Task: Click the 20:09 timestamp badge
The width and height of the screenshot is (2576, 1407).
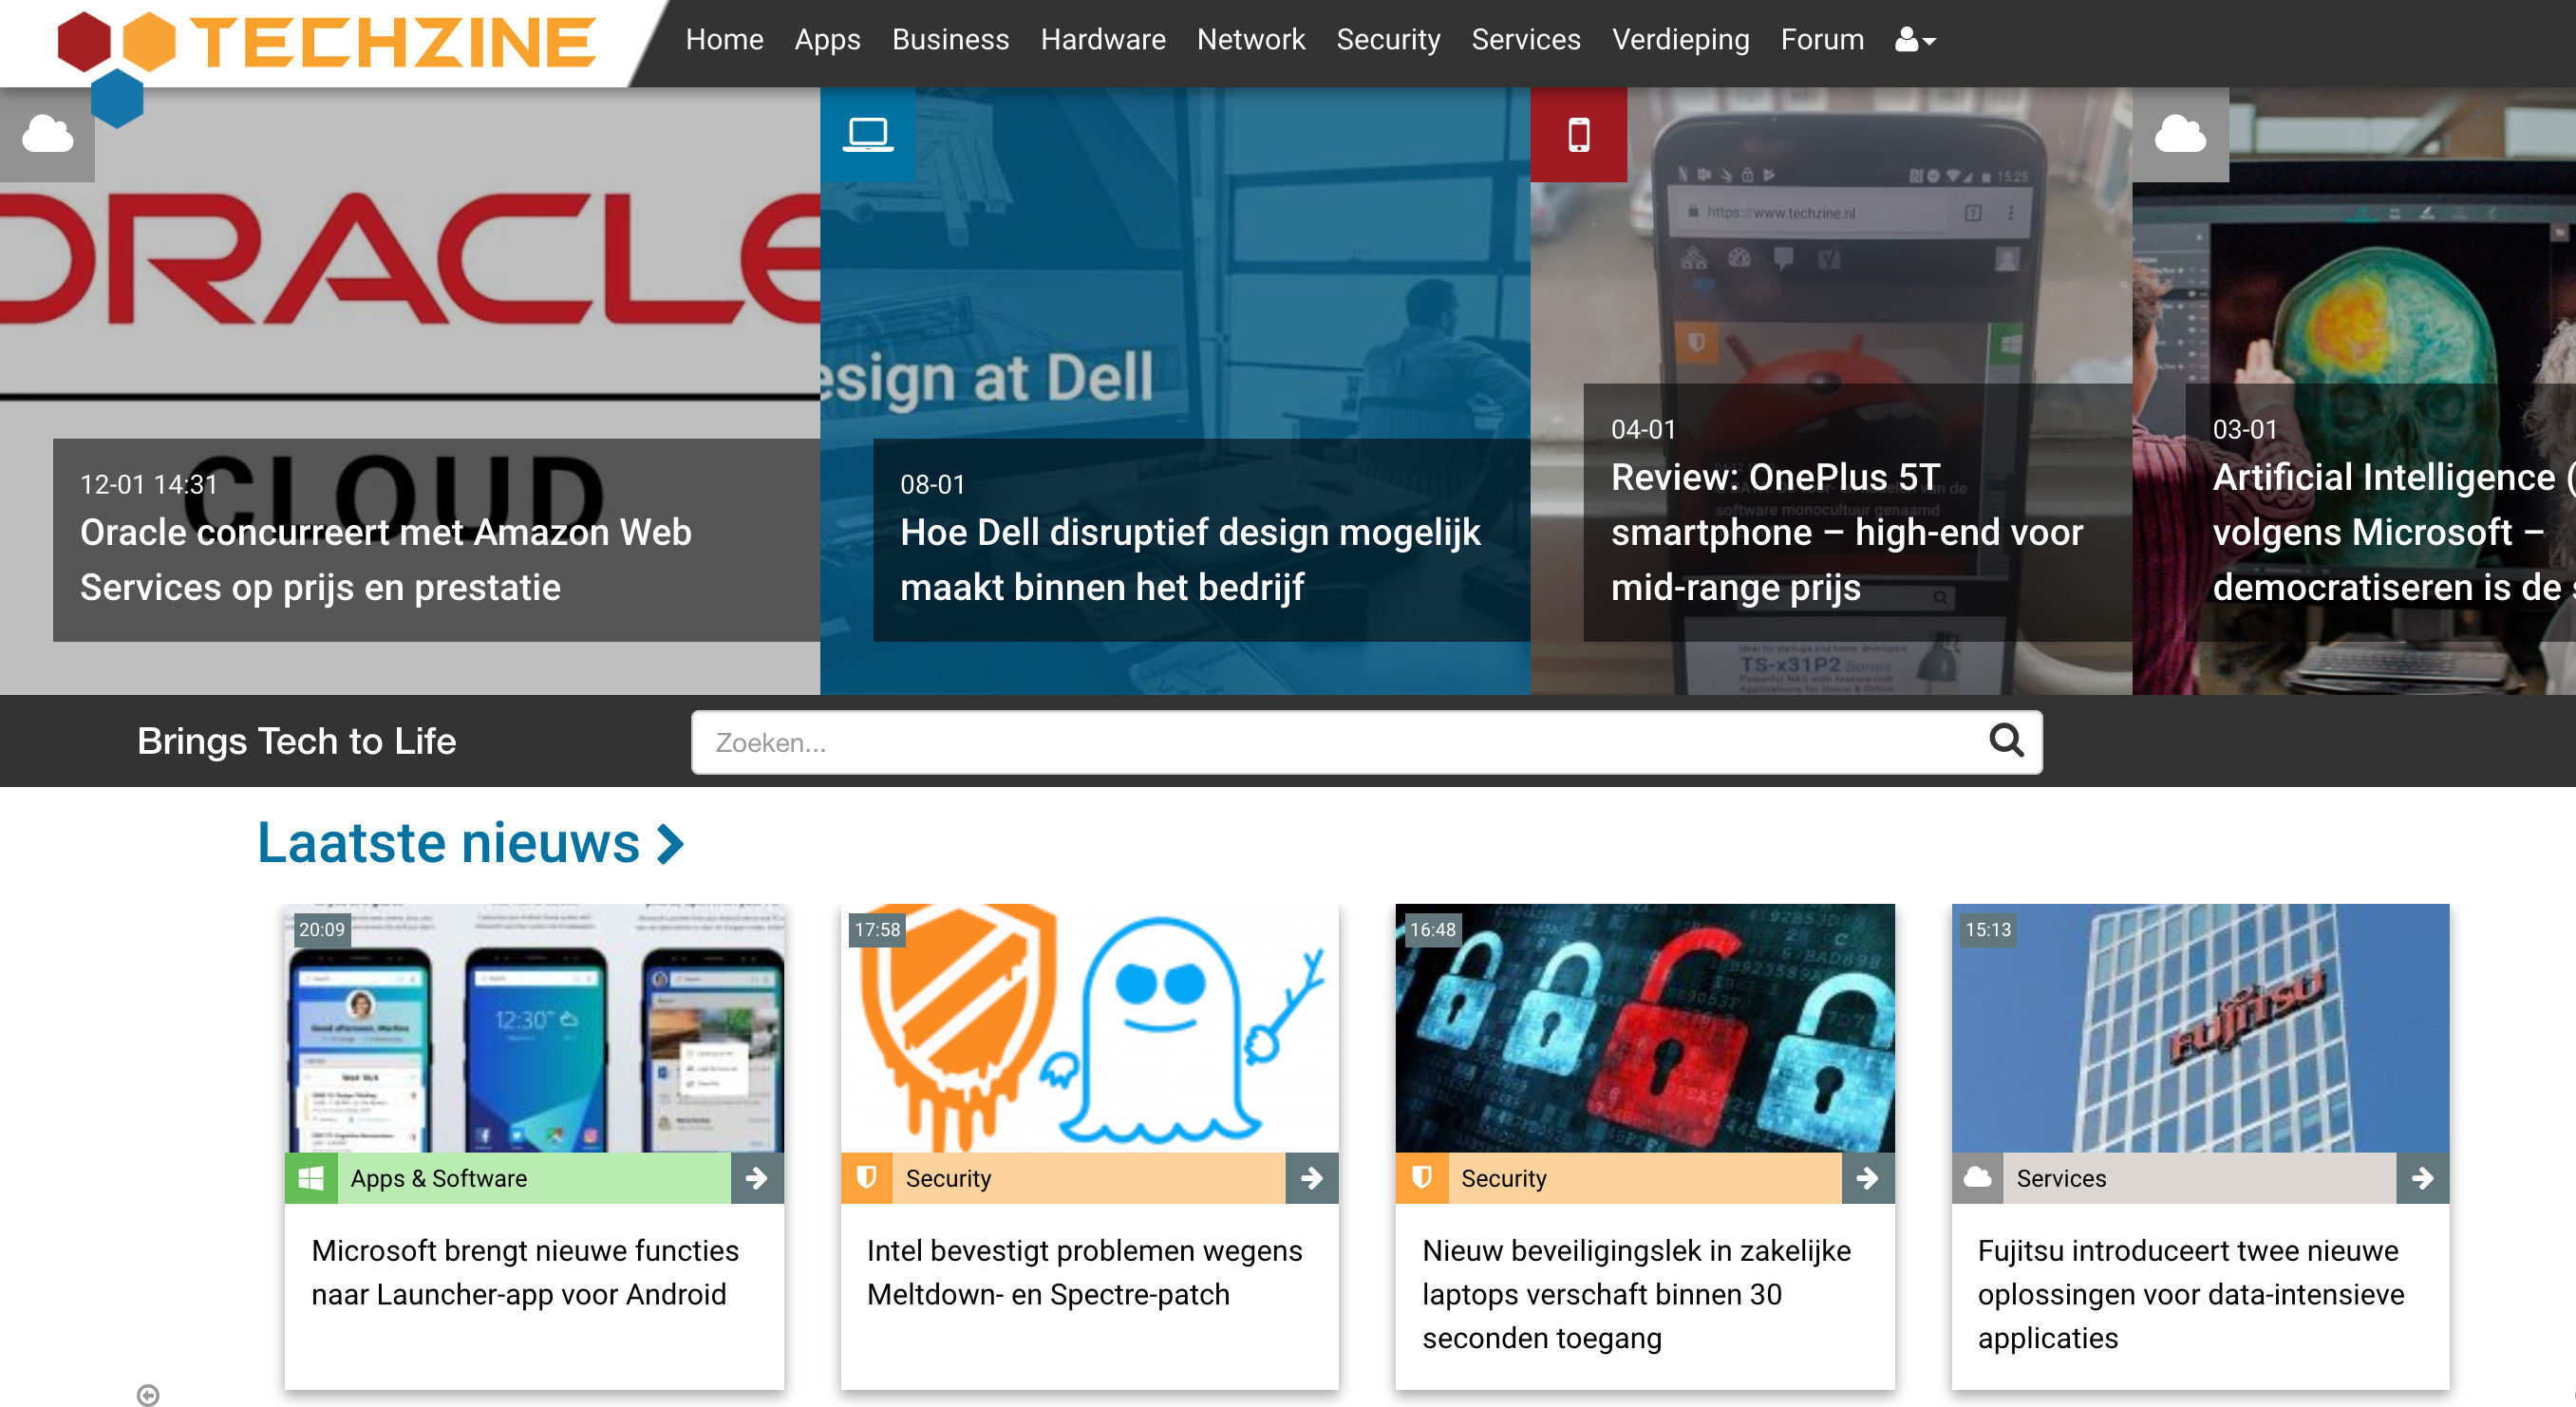Action: (321, 929)
